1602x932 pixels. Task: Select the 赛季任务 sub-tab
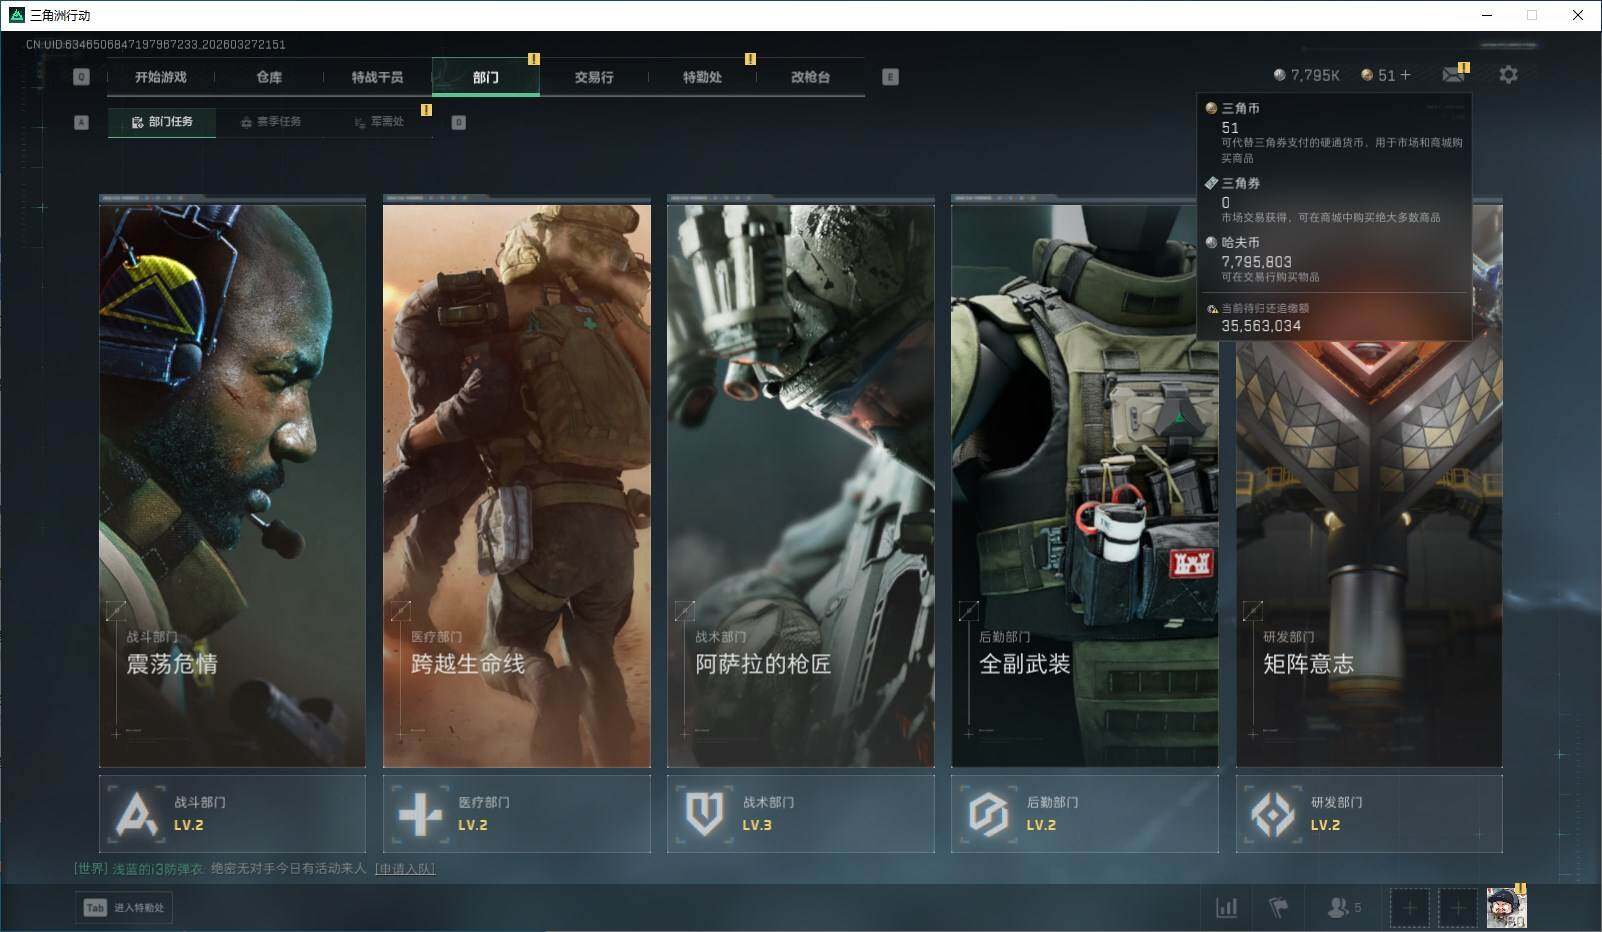pos(270,122)
